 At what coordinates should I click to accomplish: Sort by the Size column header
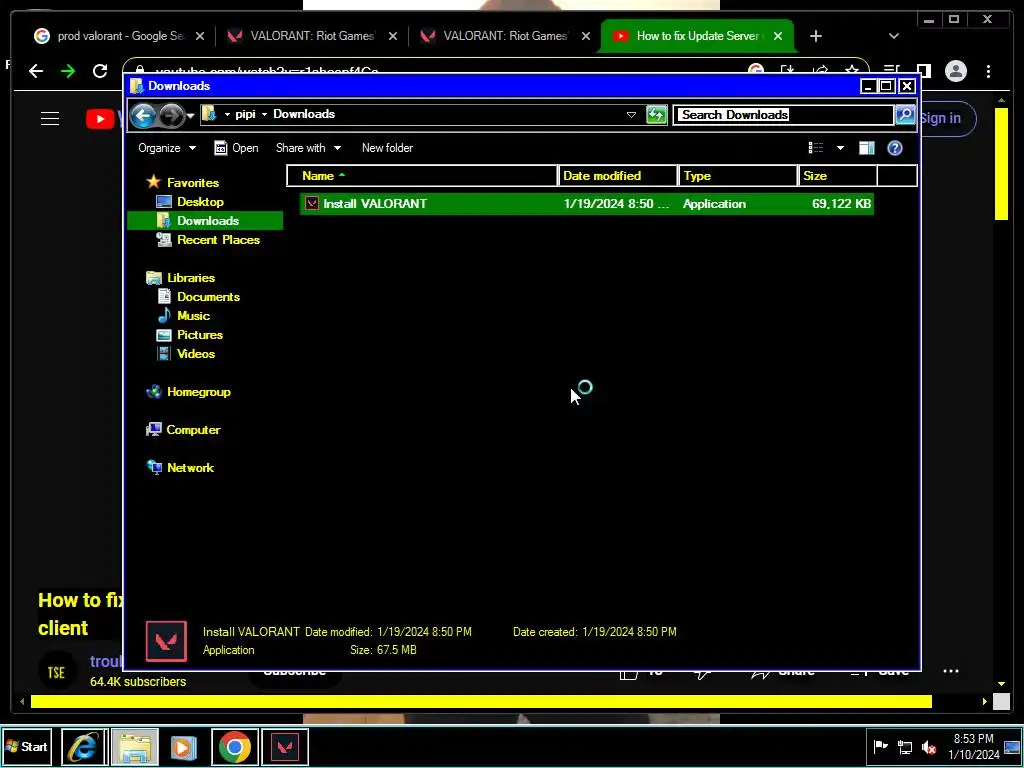pos(837,176)
